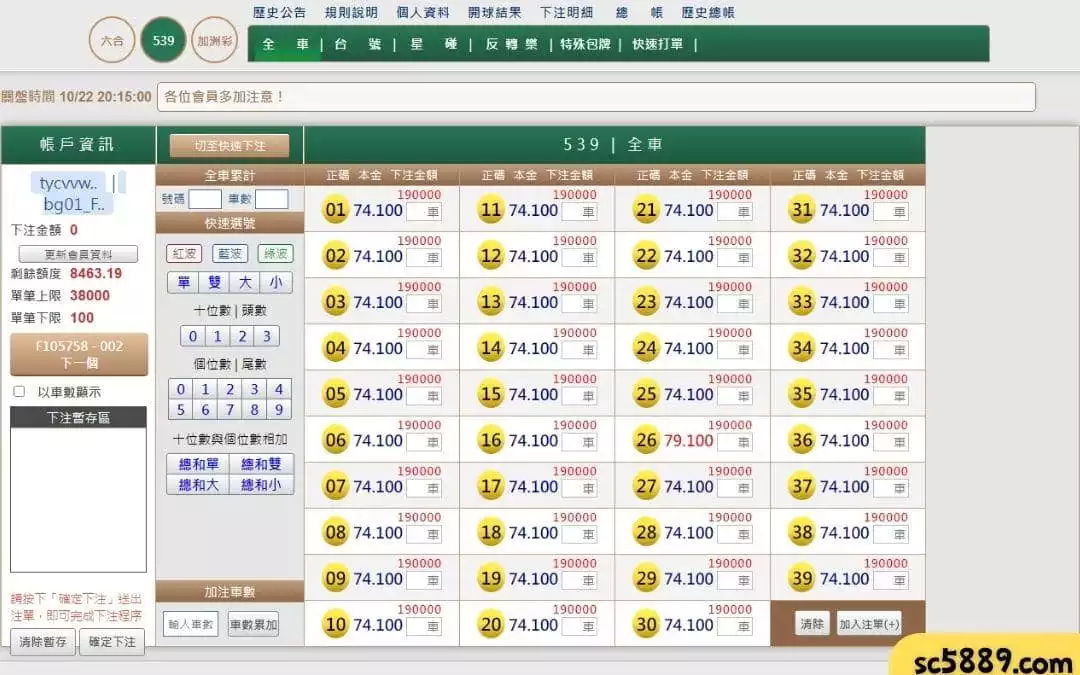Open the 特殊包牌 tab

click(x=585, y=44)
